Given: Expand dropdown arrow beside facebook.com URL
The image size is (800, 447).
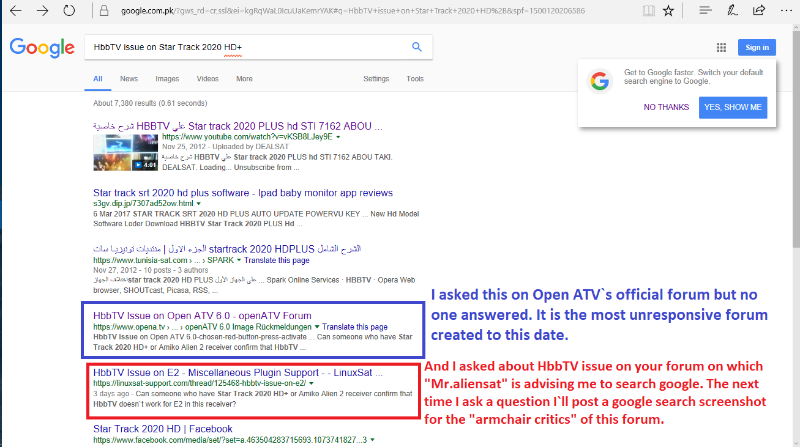Looking at the screenshot, I should [x=372, y=440].
